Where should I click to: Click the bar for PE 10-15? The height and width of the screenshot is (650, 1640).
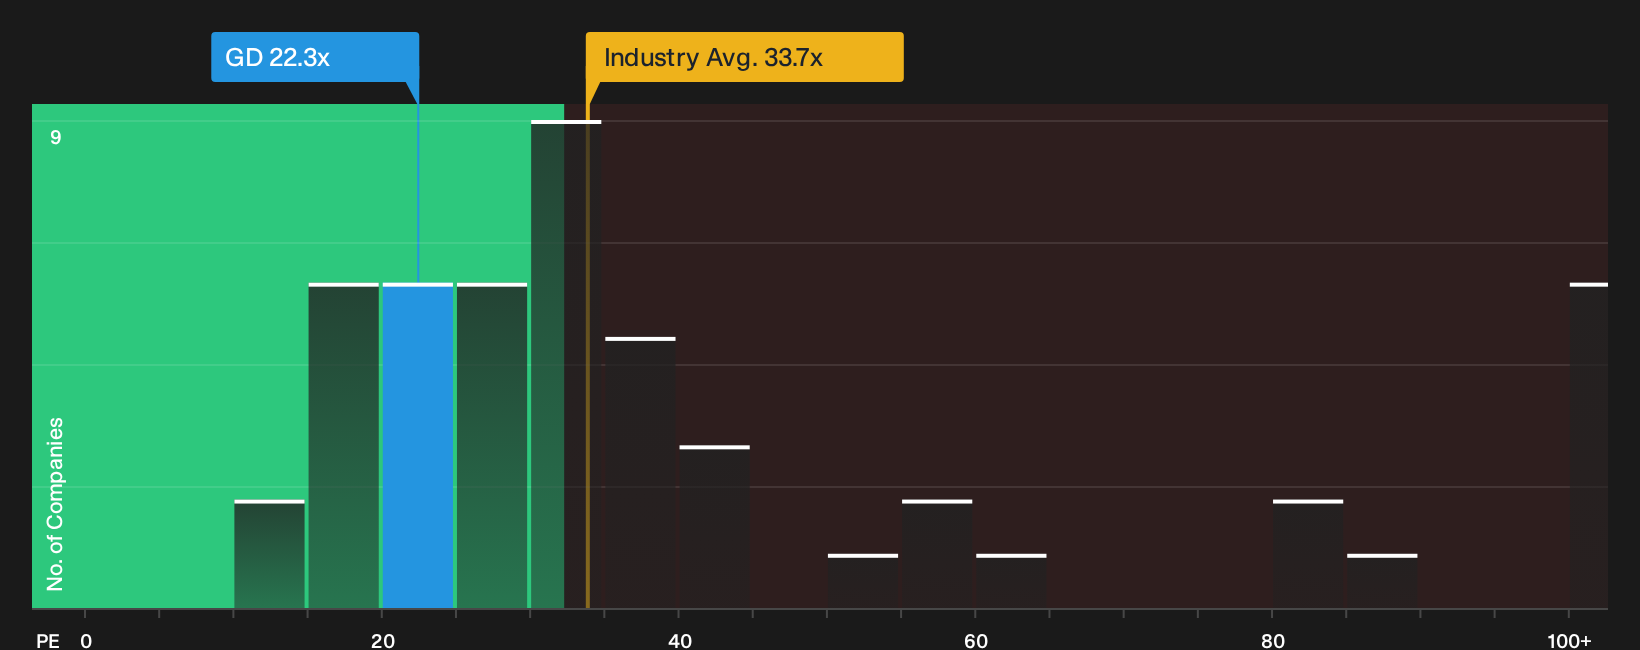(270, 554)
